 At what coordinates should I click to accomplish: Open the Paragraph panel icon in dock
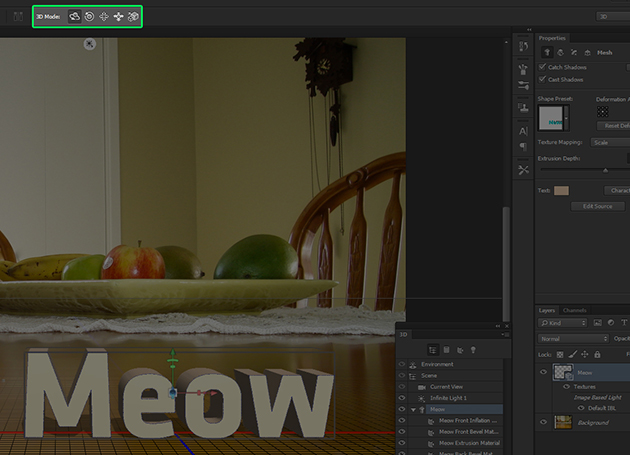(523, 146)
